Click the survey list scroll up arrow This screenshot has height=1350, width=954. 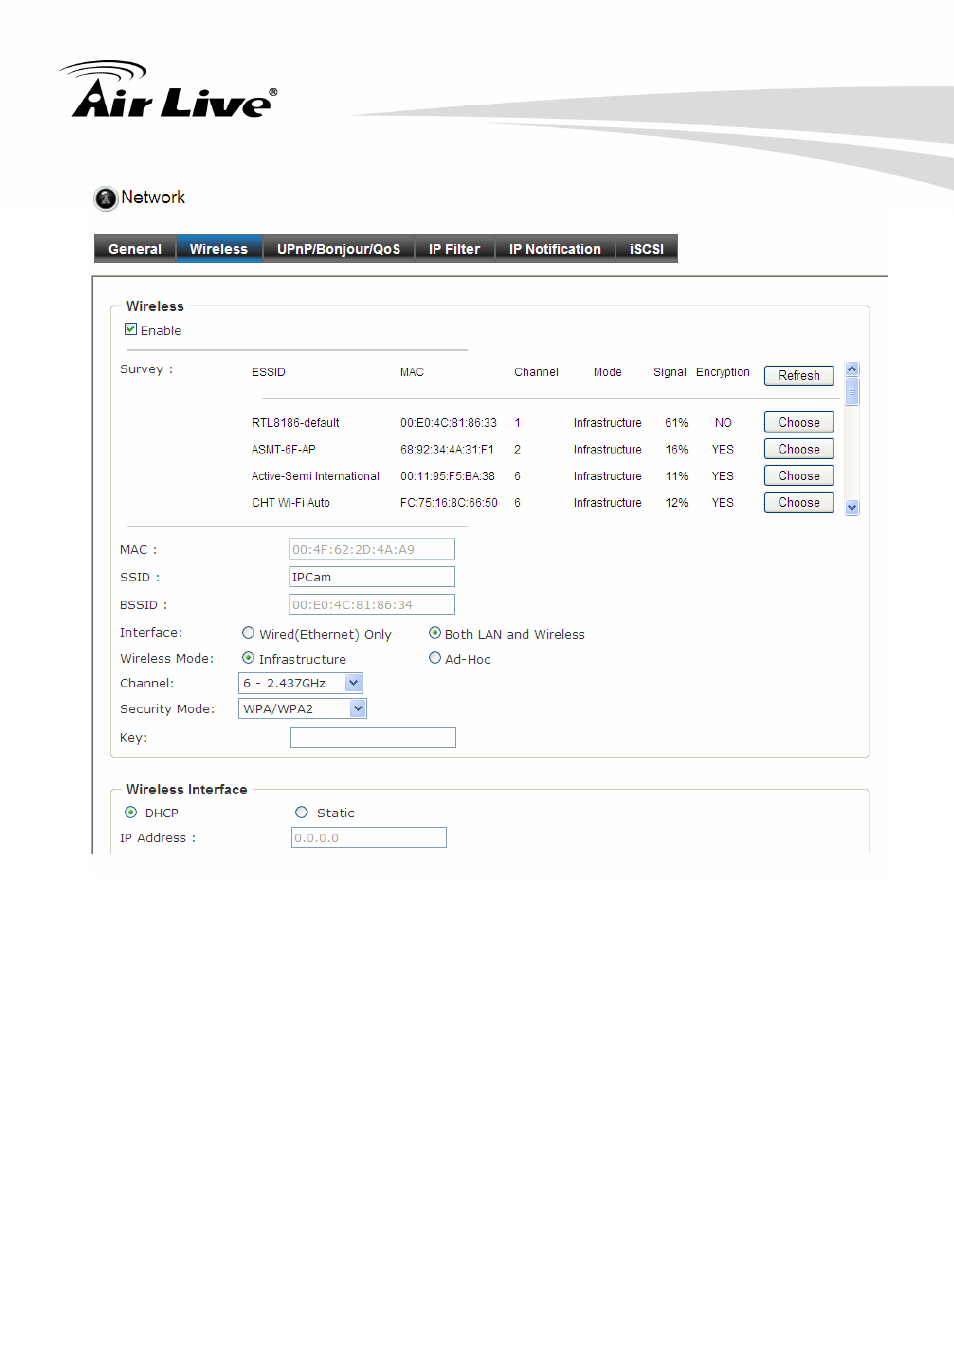[x=852, y=369]
